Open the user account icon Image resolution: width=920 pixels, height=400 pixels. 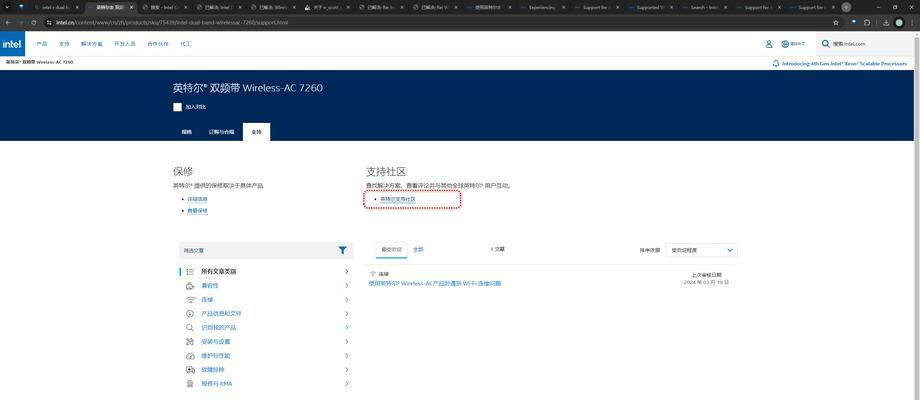pos(769,44)
